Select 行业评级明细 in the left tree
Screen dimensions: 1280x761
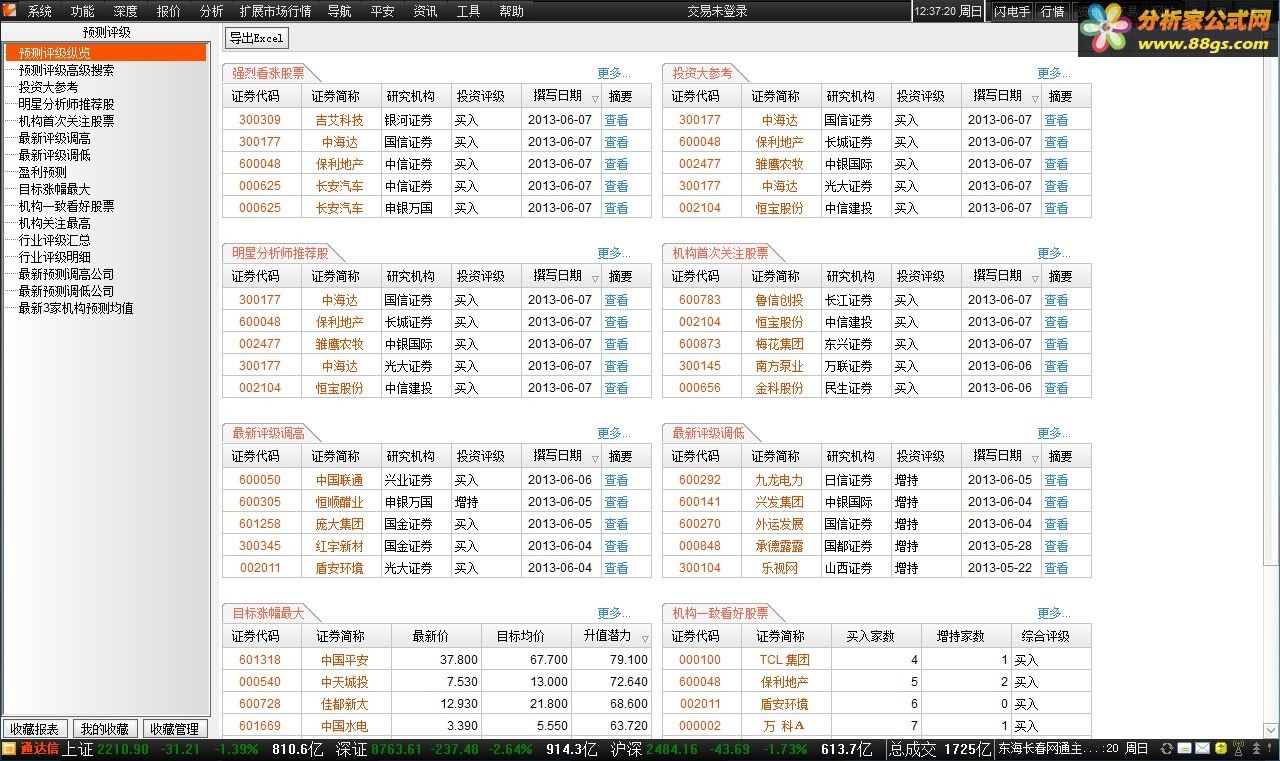point(54,257)
